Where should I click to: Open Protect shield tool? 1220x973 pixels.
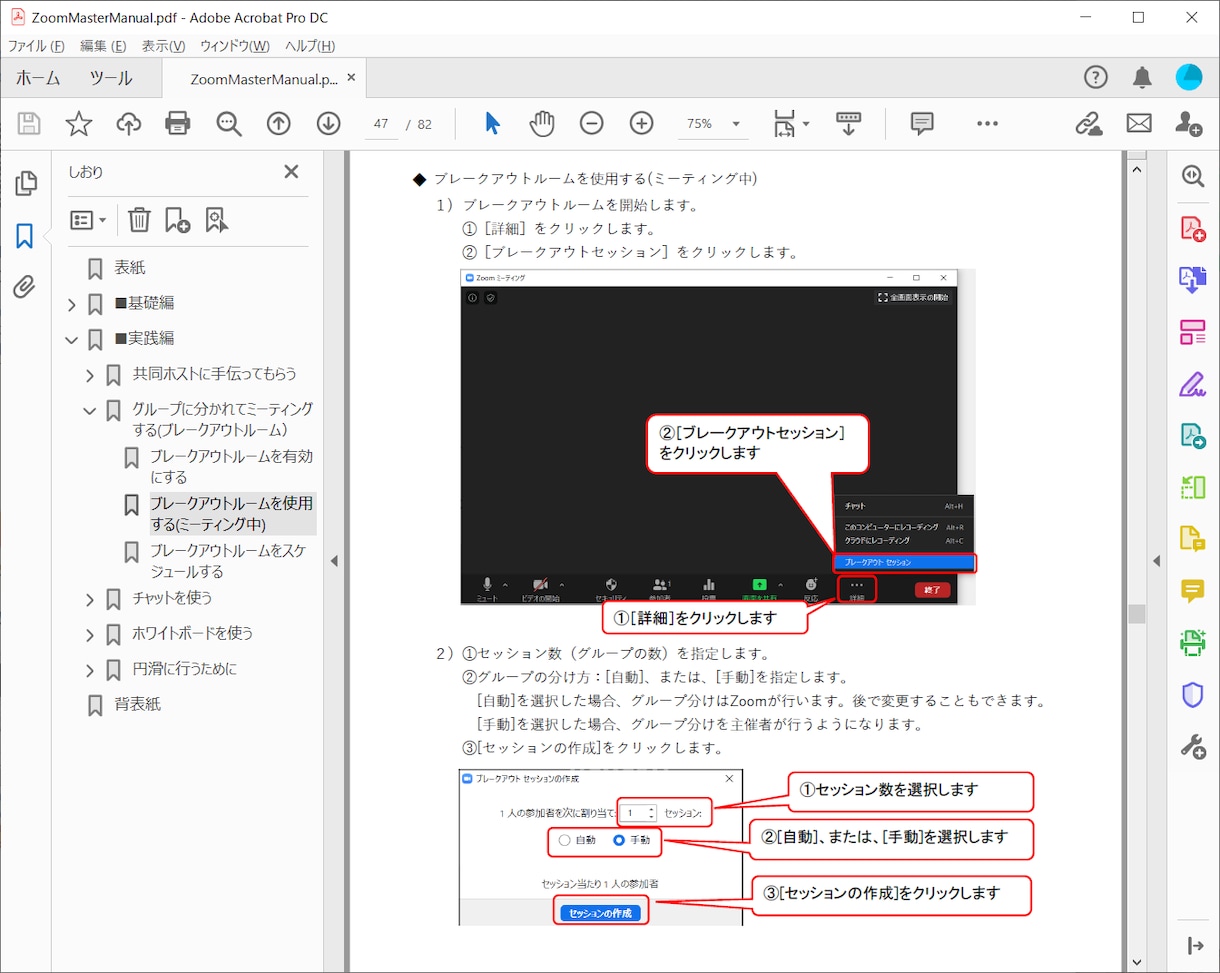pos(1192,694)
